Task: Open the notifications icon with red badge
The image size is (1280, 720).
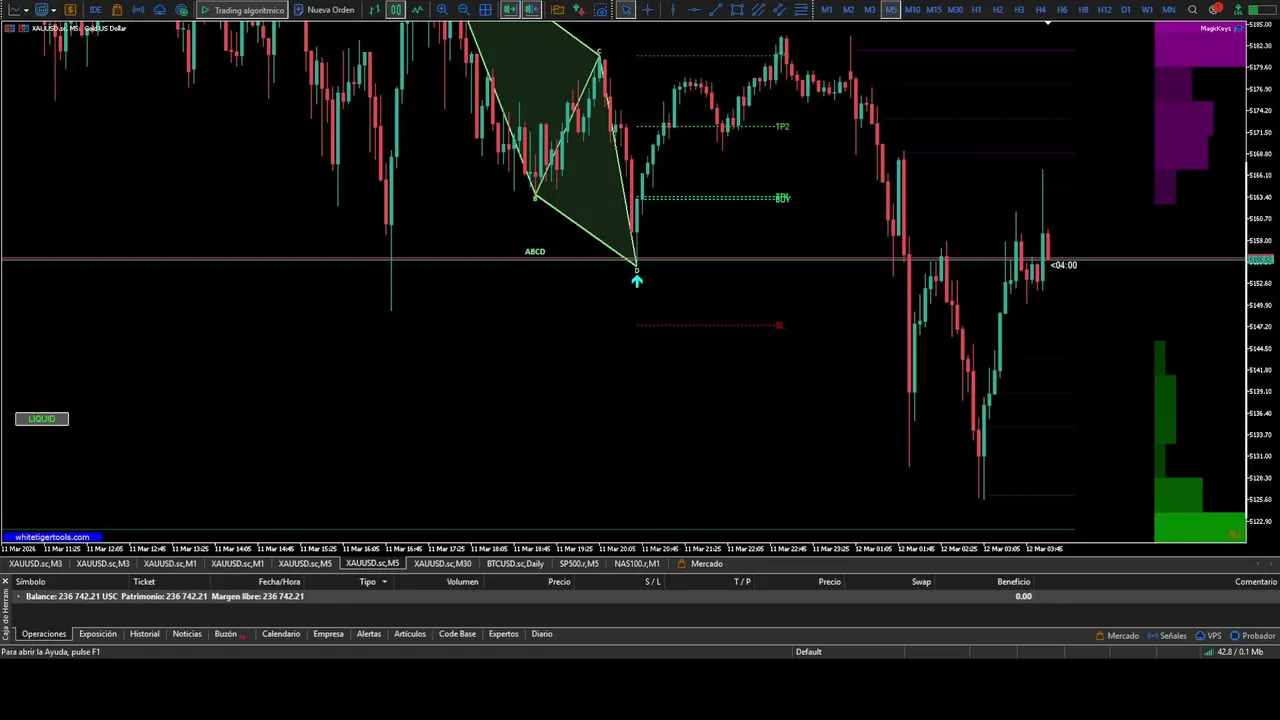Action: pyautogui.click(x=1215, y=10)
